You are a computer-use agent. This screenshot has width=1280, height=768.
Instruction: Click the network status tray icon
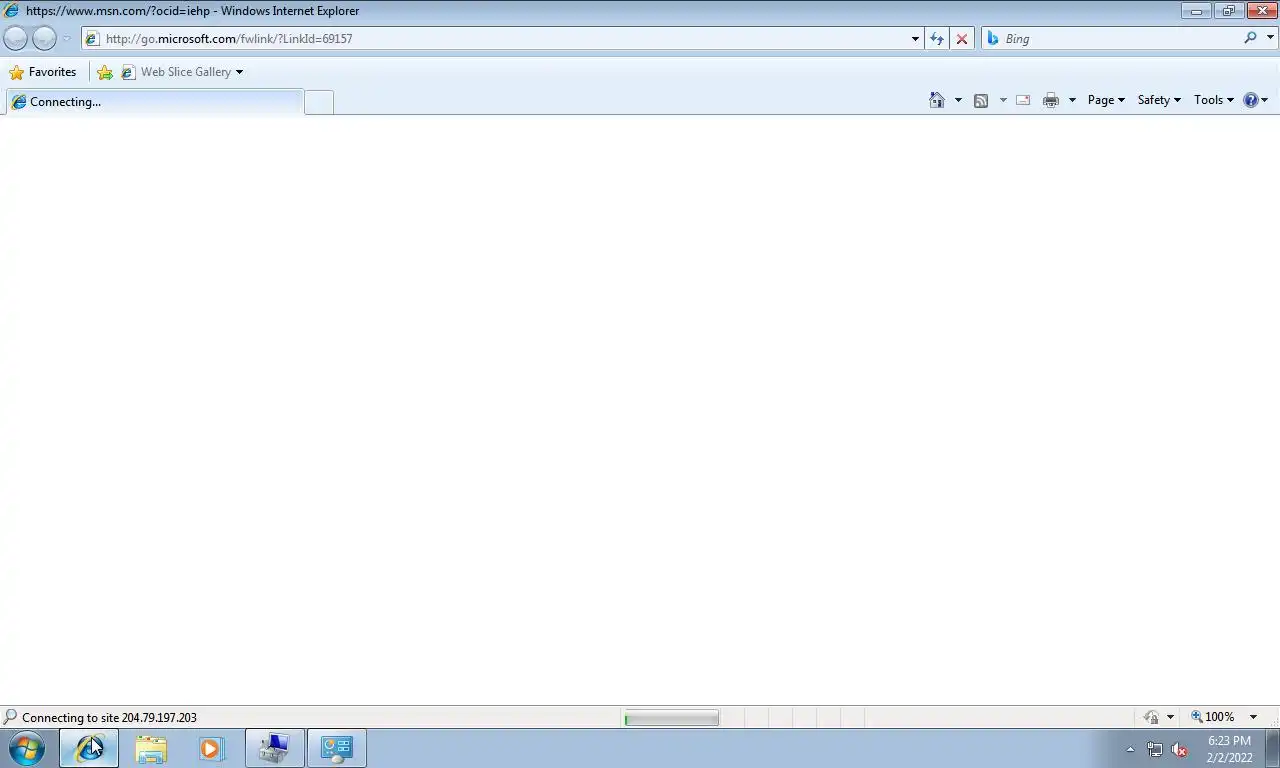click(1155, 749)
